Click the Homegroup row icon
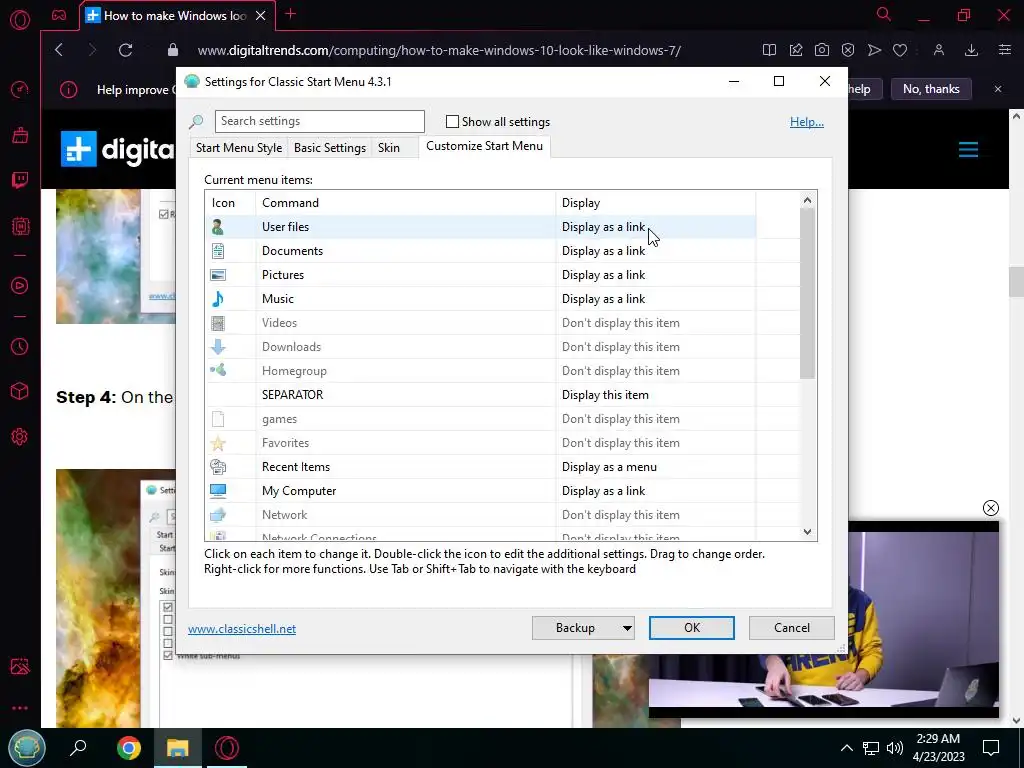 click(x=218, y=370)
